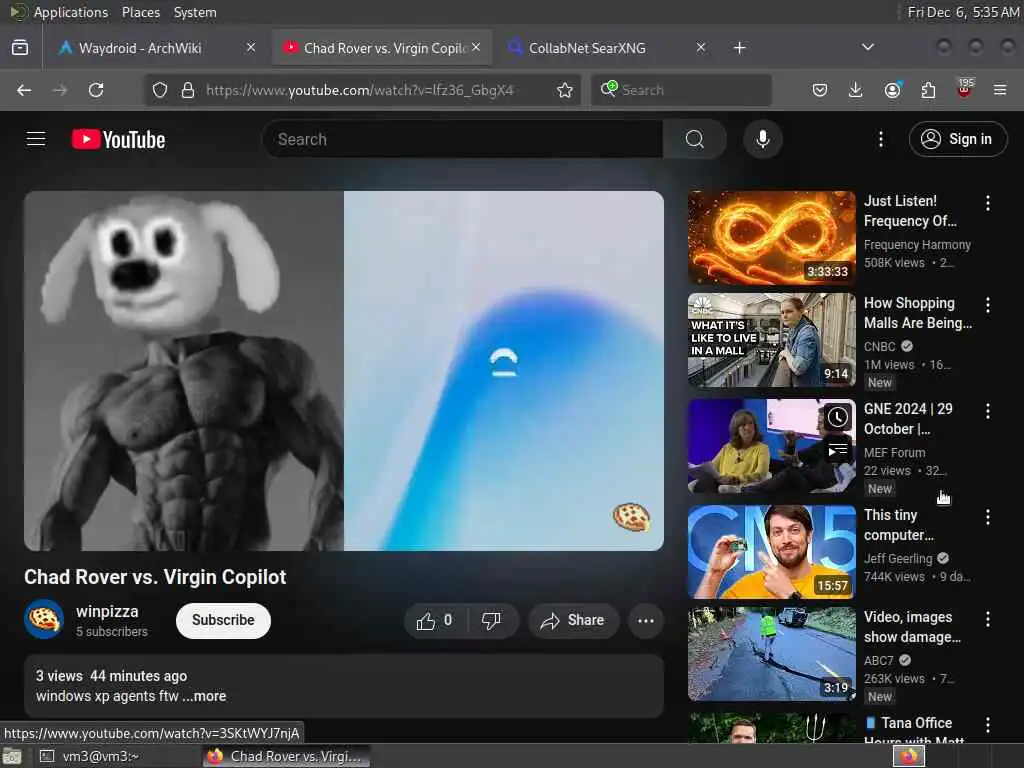The image size is (1024, 768).
Task: Activate voice search microphone
Action: coord(762,139)
